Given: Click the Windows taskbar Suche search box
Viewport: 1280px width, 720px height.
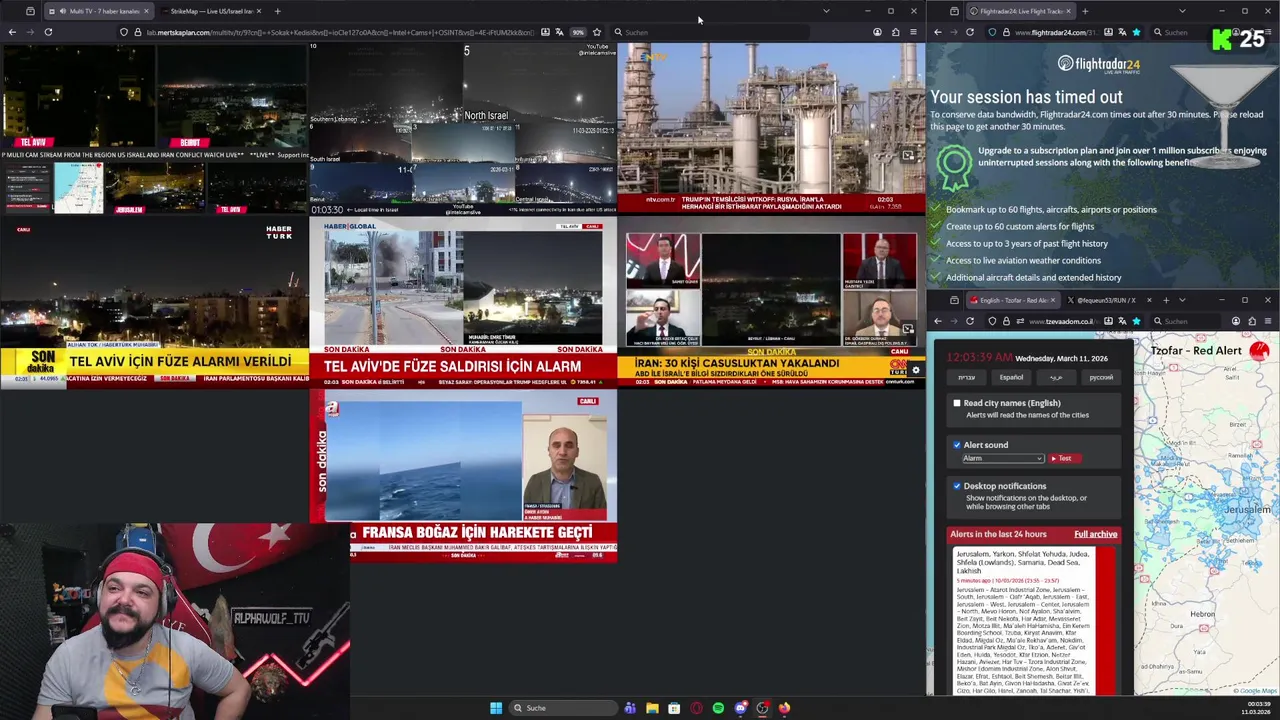Looking at the screenshot, I should (563, 708).
